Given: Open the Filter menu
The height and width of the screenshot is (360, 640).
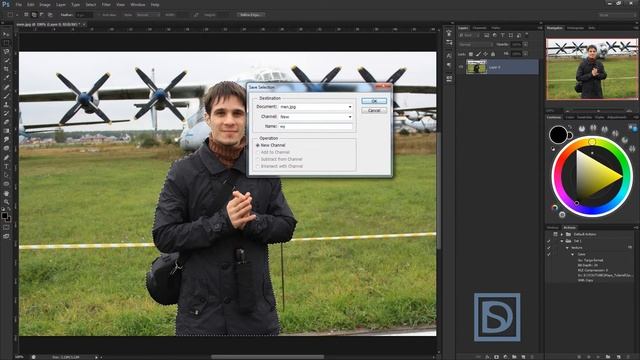Looking at the screenshot, I should pyautogui.click(x=106, y=4).
